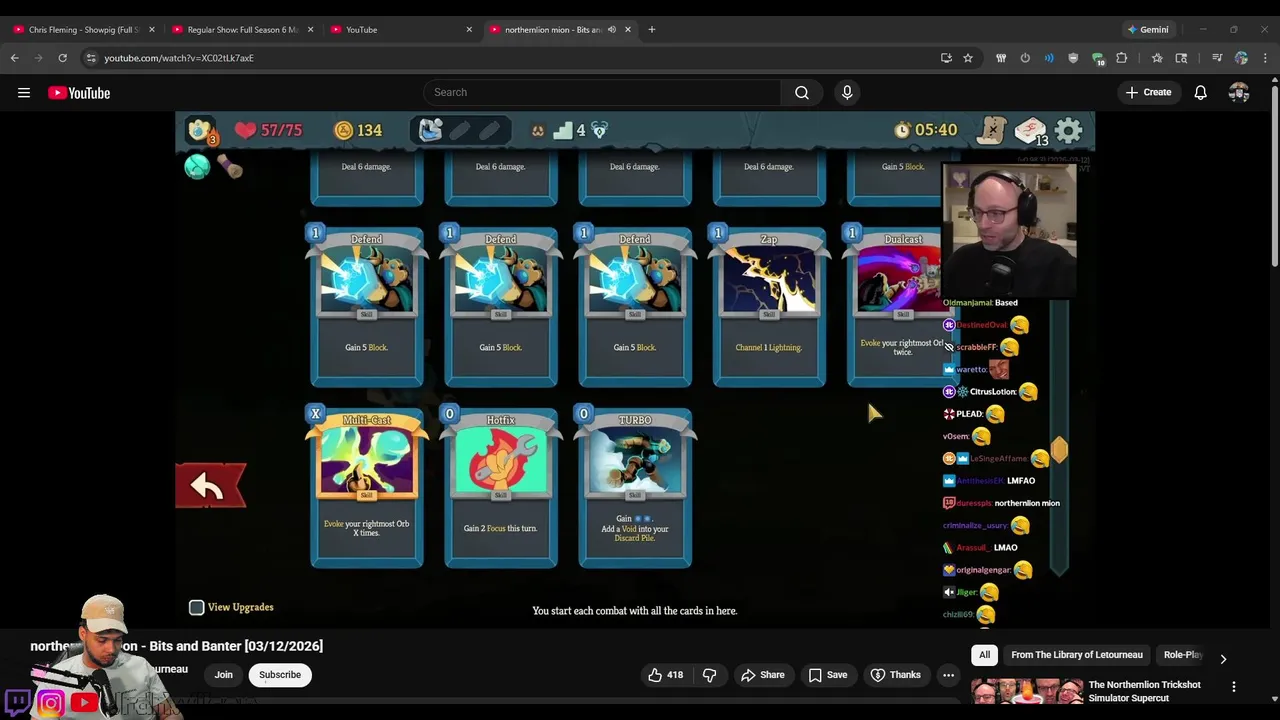Click the YouTube search magnifier button

click(x=802, y=93)
